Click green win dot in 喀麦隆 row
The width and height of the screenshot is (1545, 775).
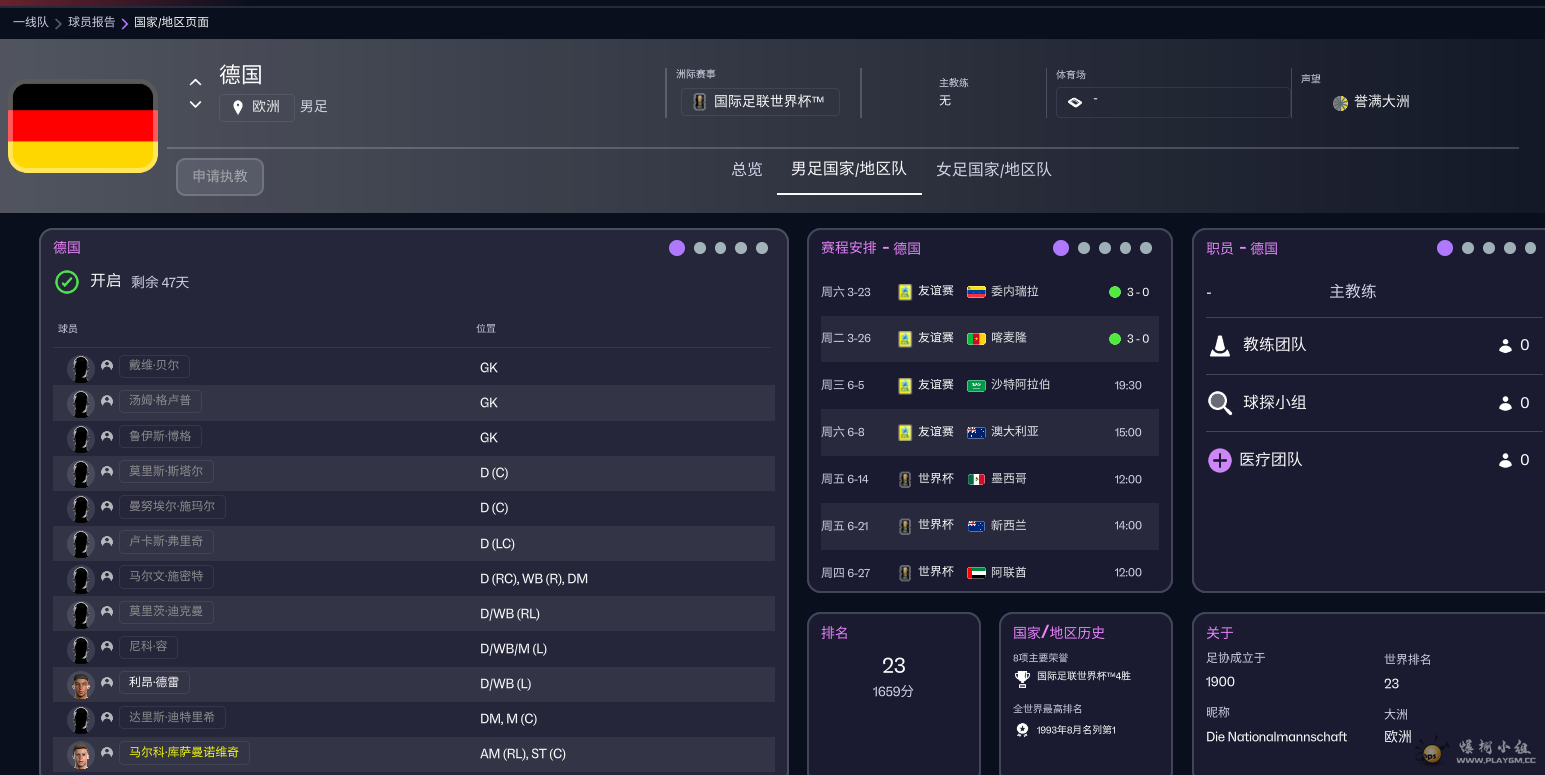pos(1115,339)
